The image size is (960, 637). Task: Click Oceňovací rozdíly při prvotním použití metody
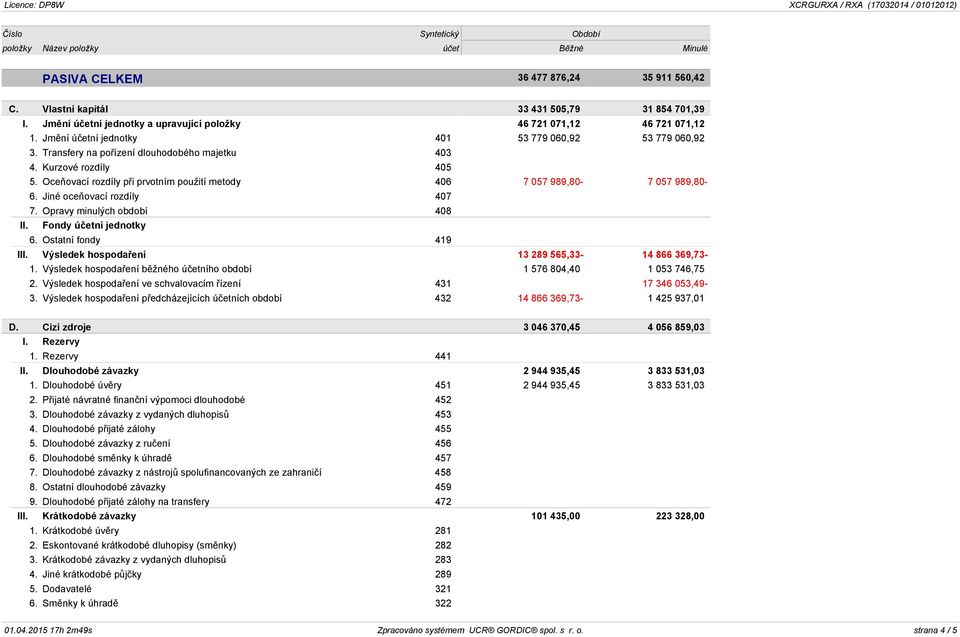[x=141, y=182]
